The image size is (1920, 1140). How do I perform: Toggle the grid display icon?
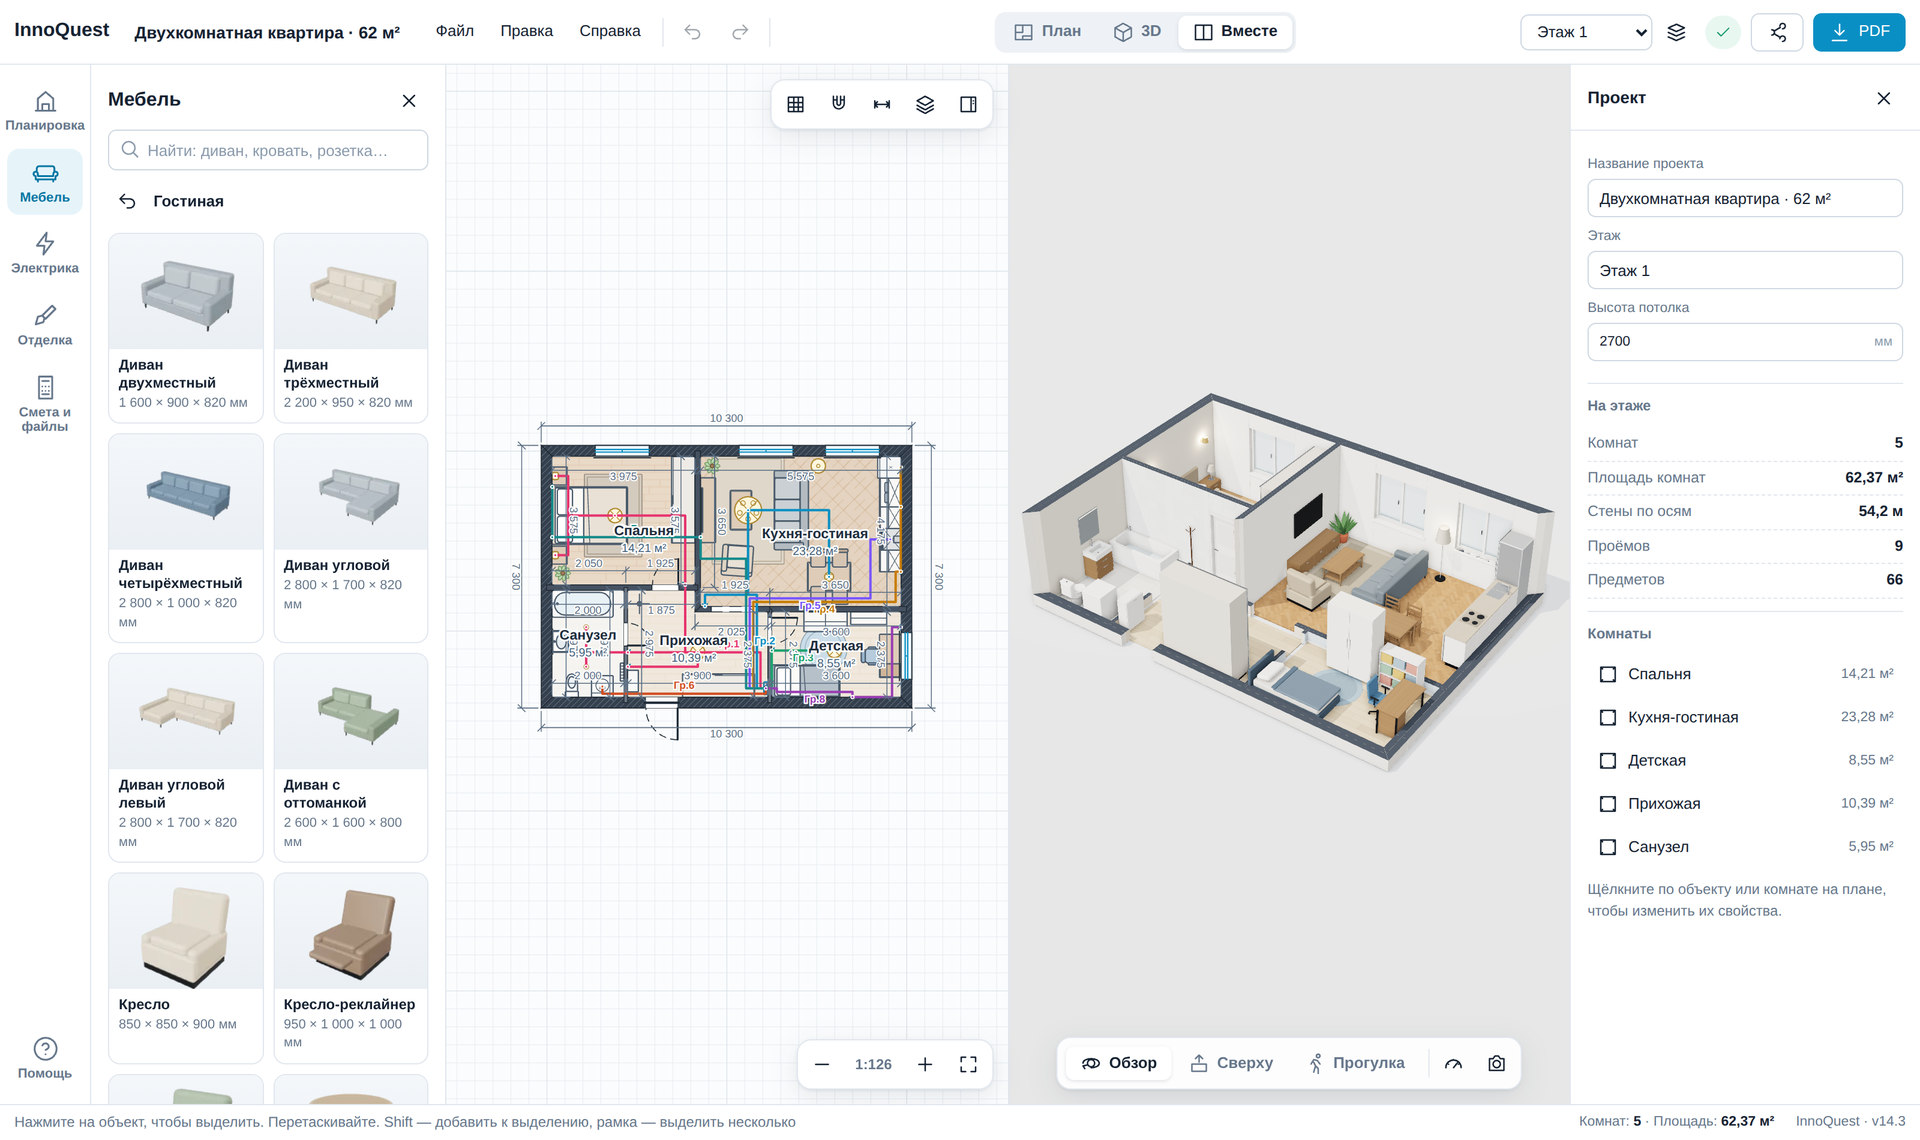(796, 104)
